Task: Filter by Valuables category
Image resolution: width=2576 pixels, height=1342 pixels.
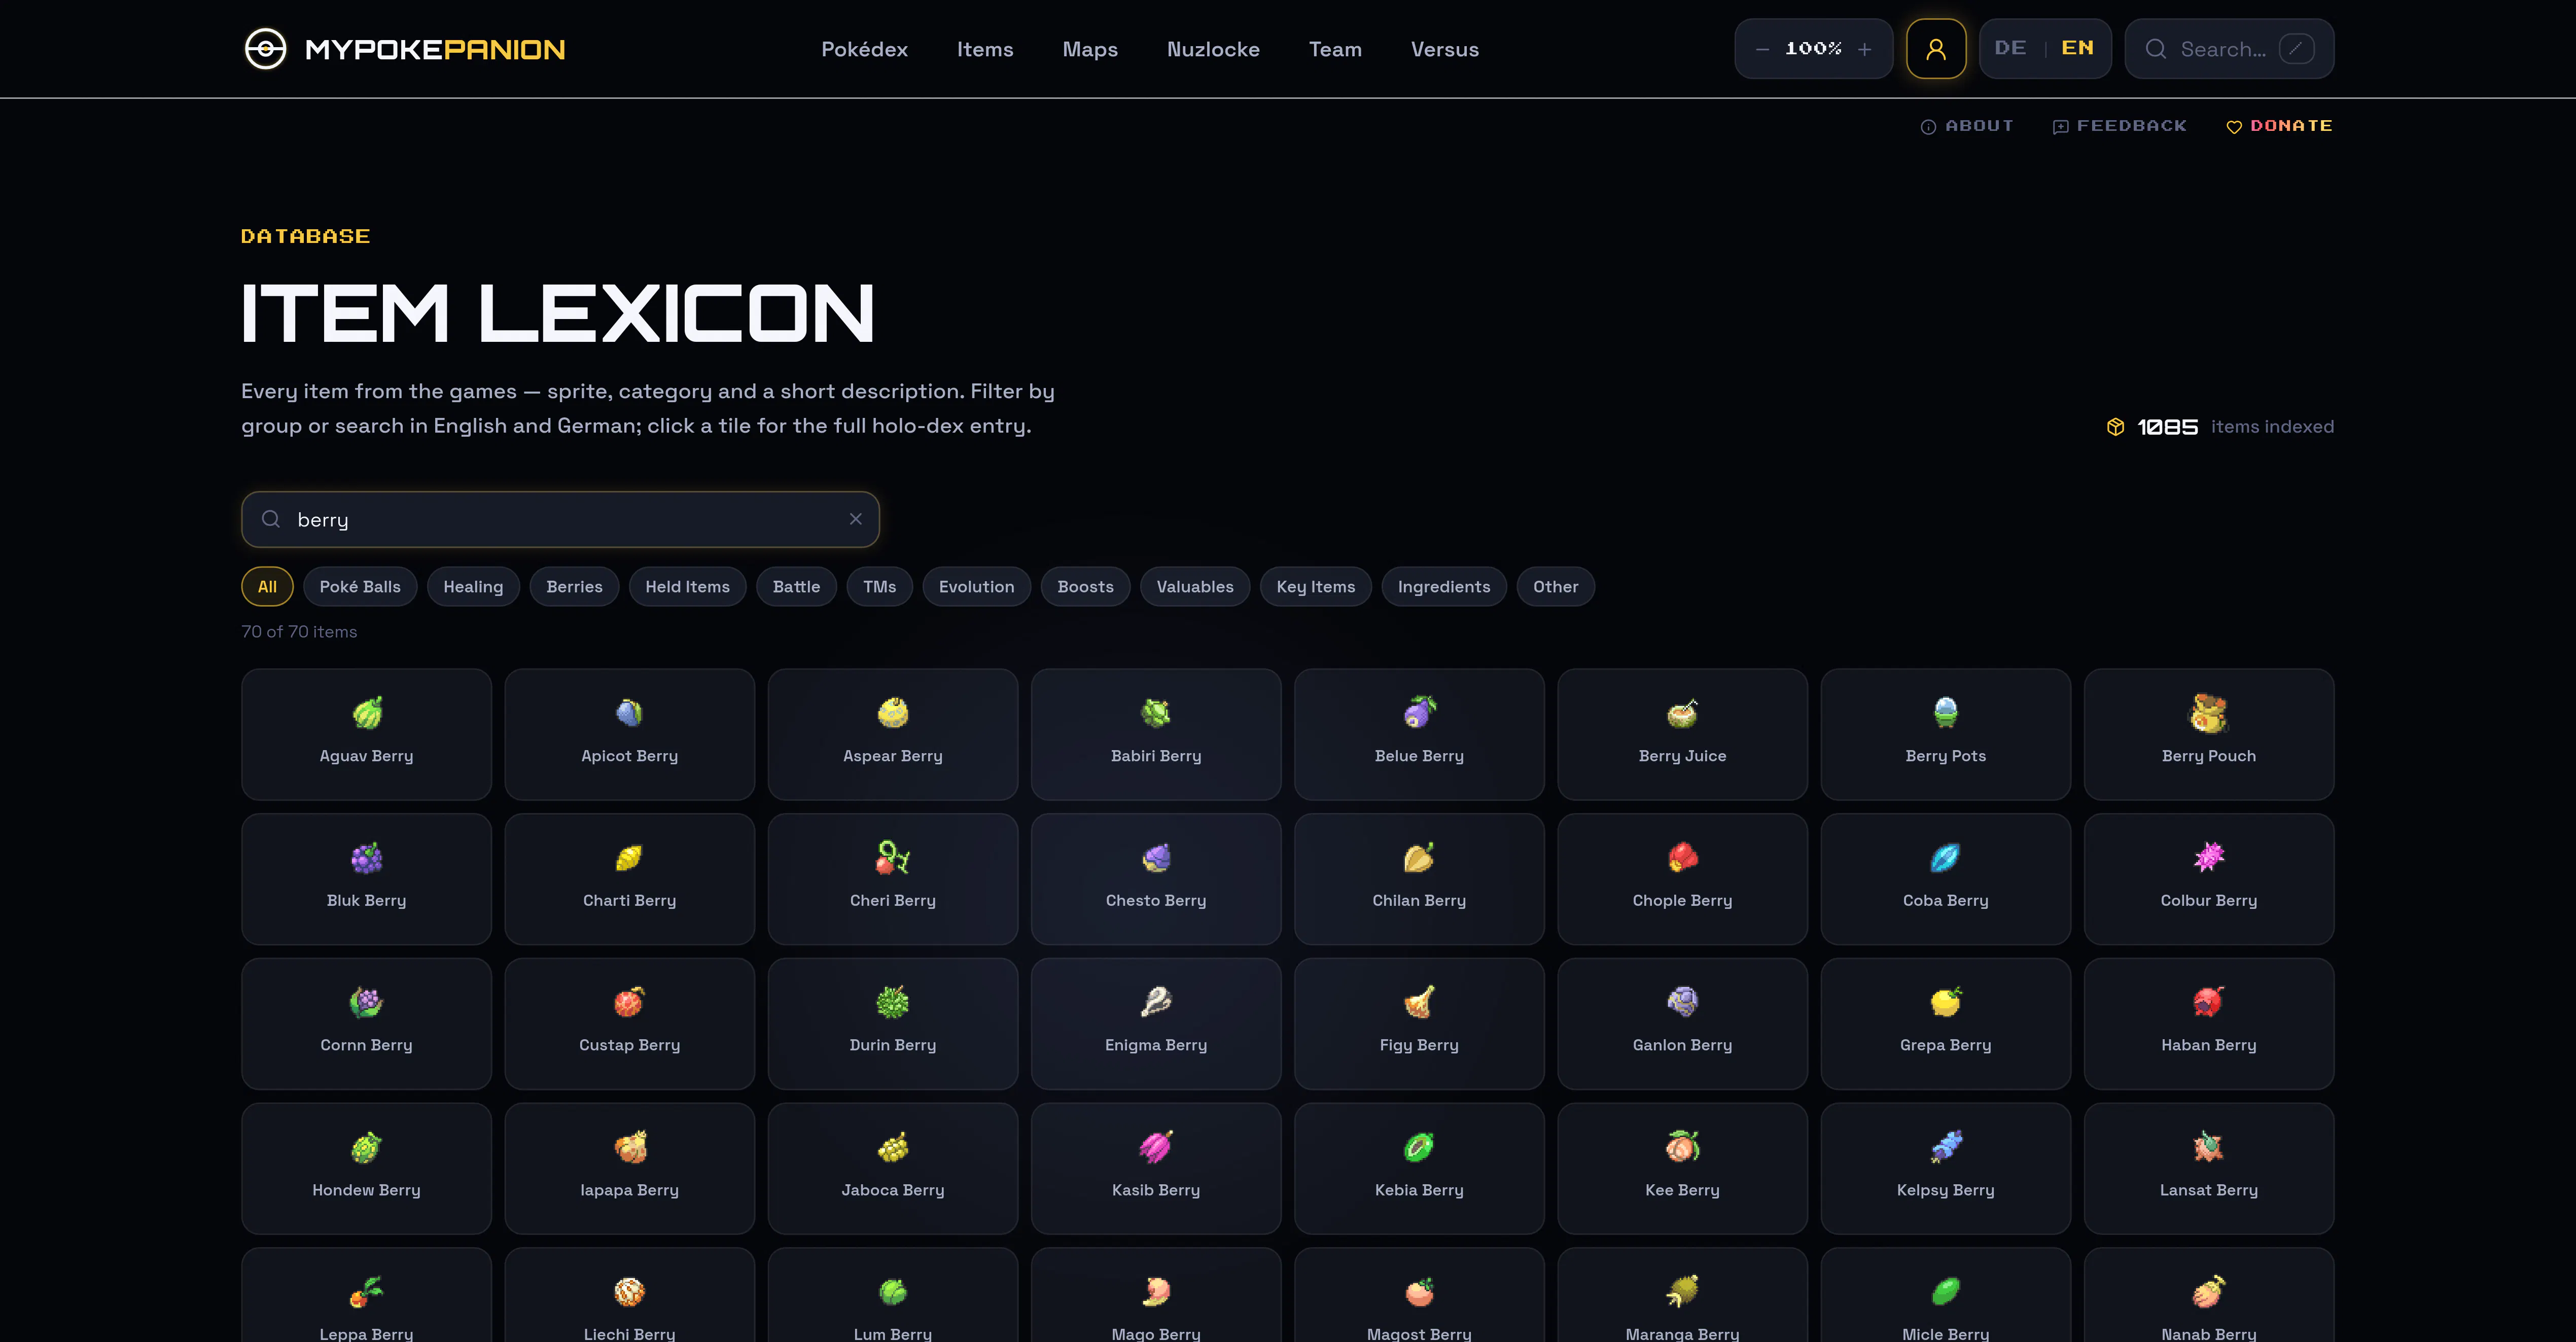Action: [1195, 587]
